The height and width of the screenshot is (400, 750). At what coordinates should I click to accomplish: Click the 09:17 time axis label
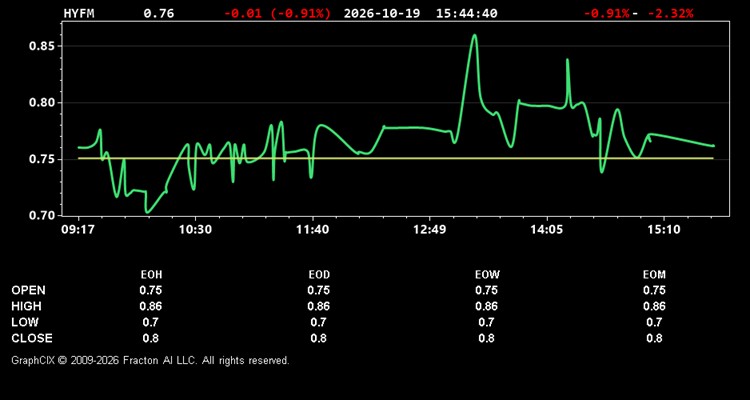coord(77,230)
